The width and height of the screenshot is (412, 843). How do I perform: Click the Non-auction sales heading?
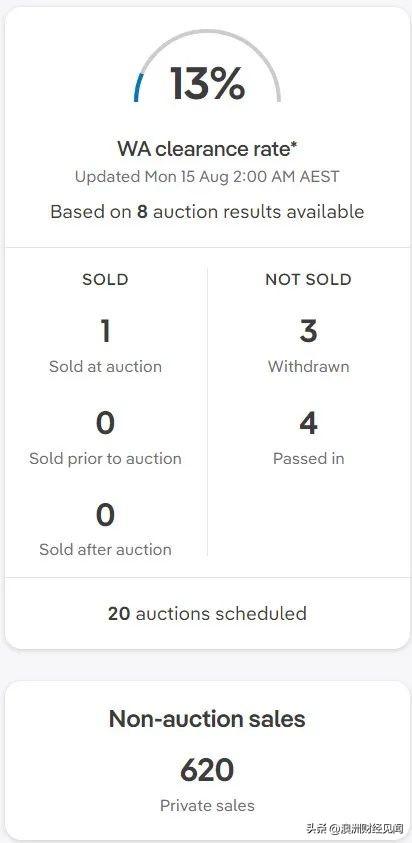coord(207,719)
